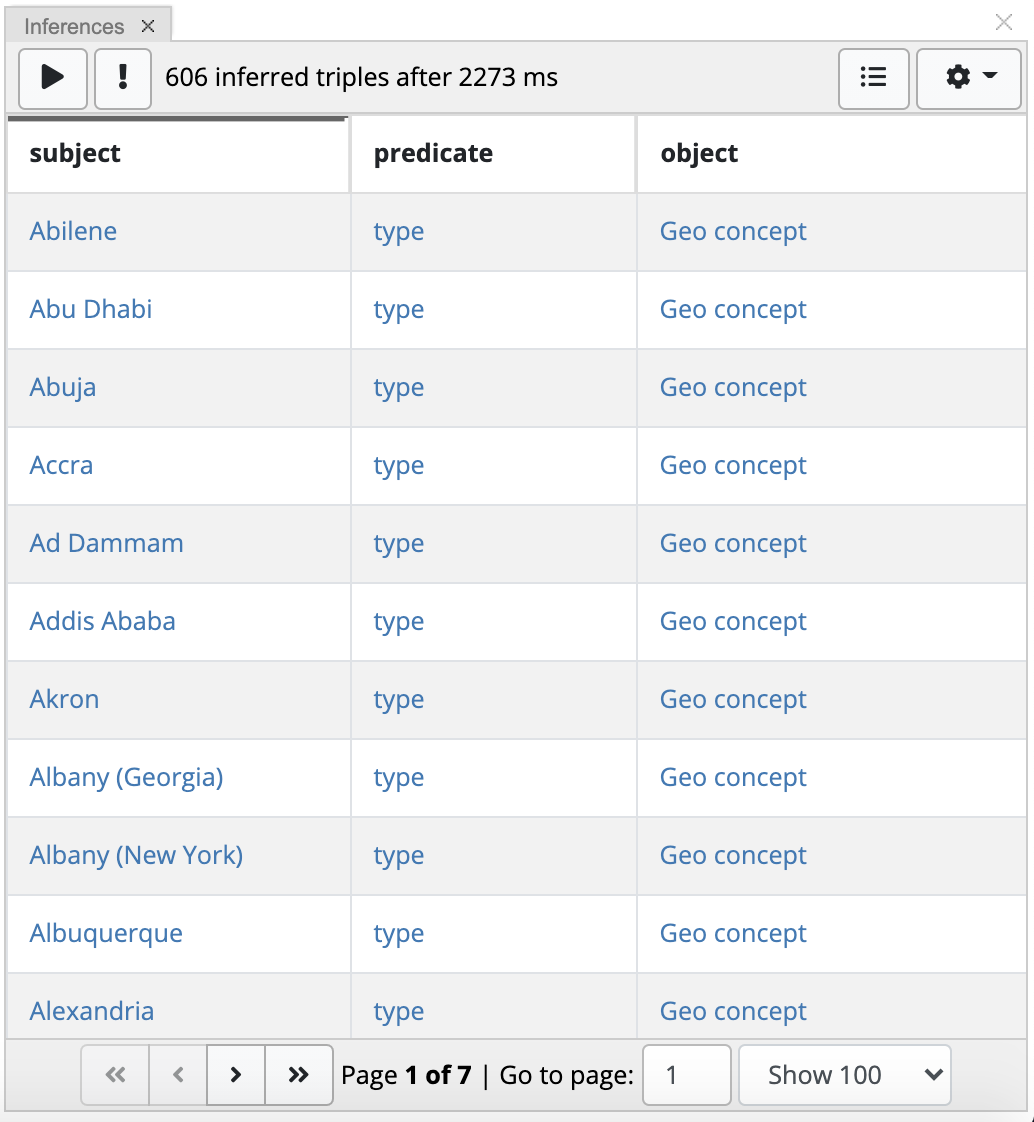This screenshot has height=1122, width=1034.
Task: Open the results list view icon
Action: [x=873, y=78]
